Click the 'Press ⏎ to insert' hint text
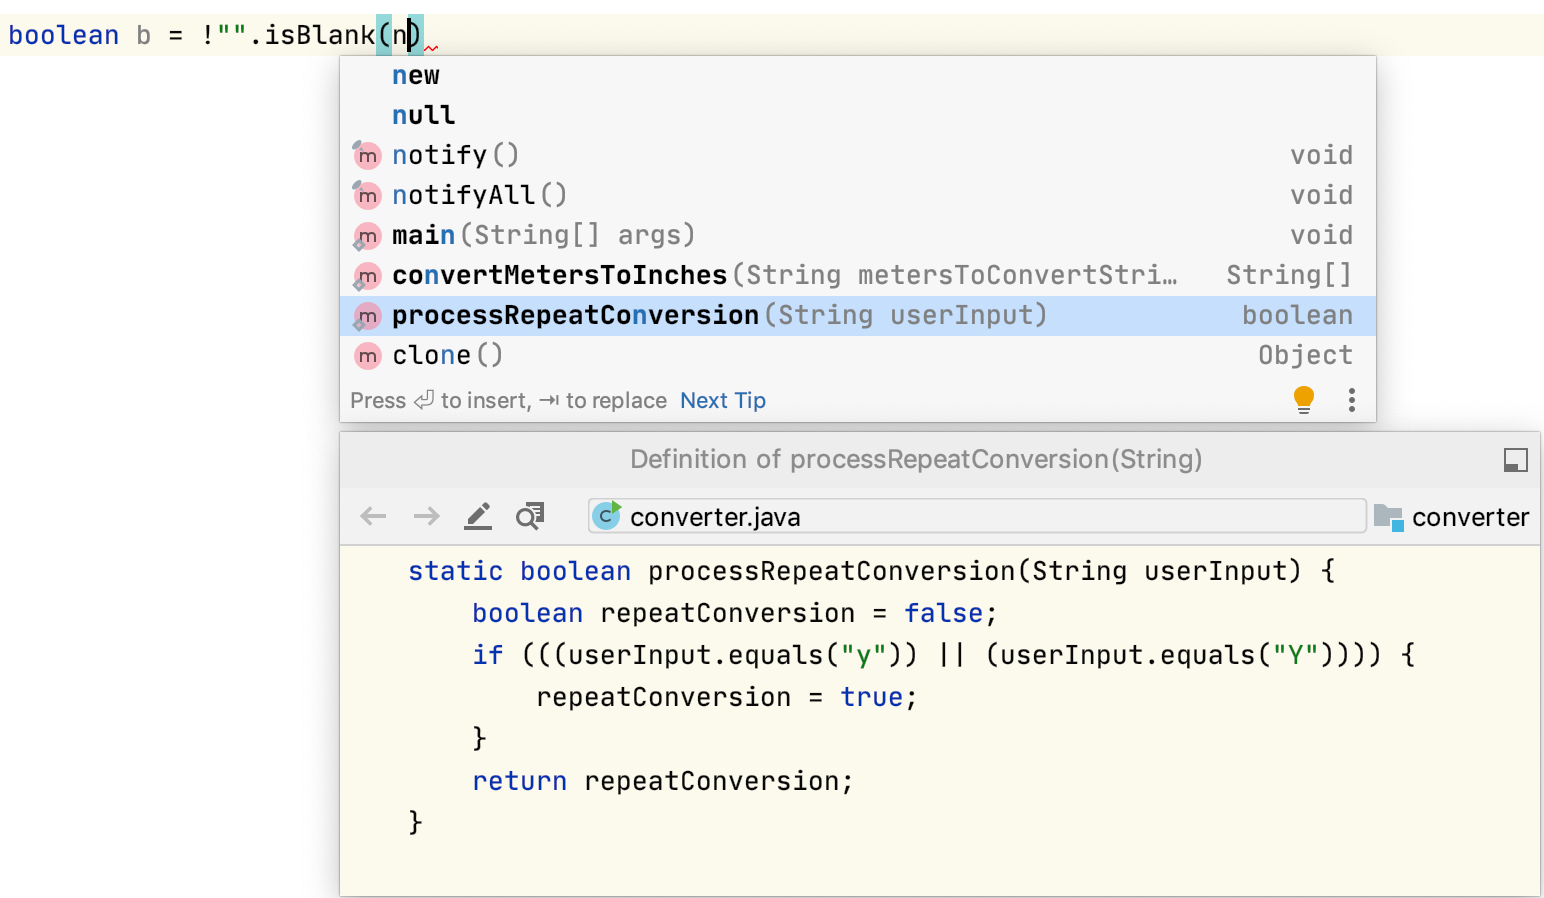The image size is (1544, 898). (440, 400)
